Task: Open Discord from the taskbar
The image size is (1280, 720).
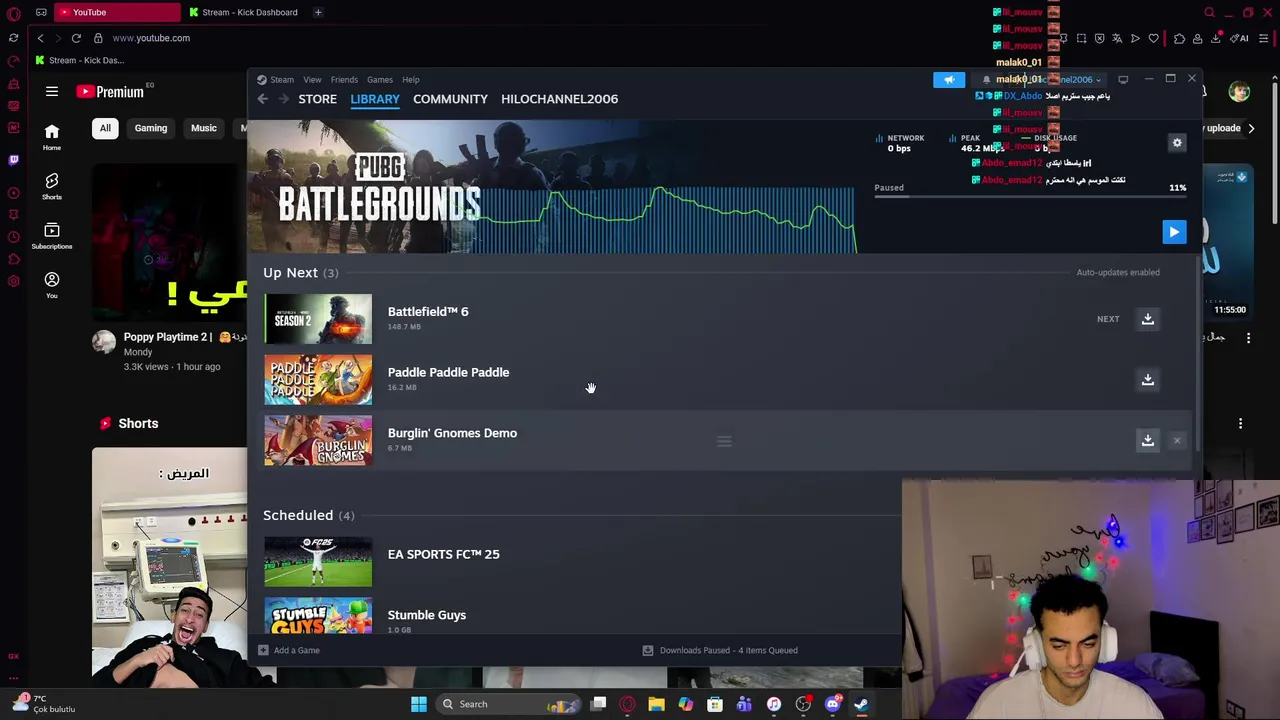Action: [x=832, y=704]
